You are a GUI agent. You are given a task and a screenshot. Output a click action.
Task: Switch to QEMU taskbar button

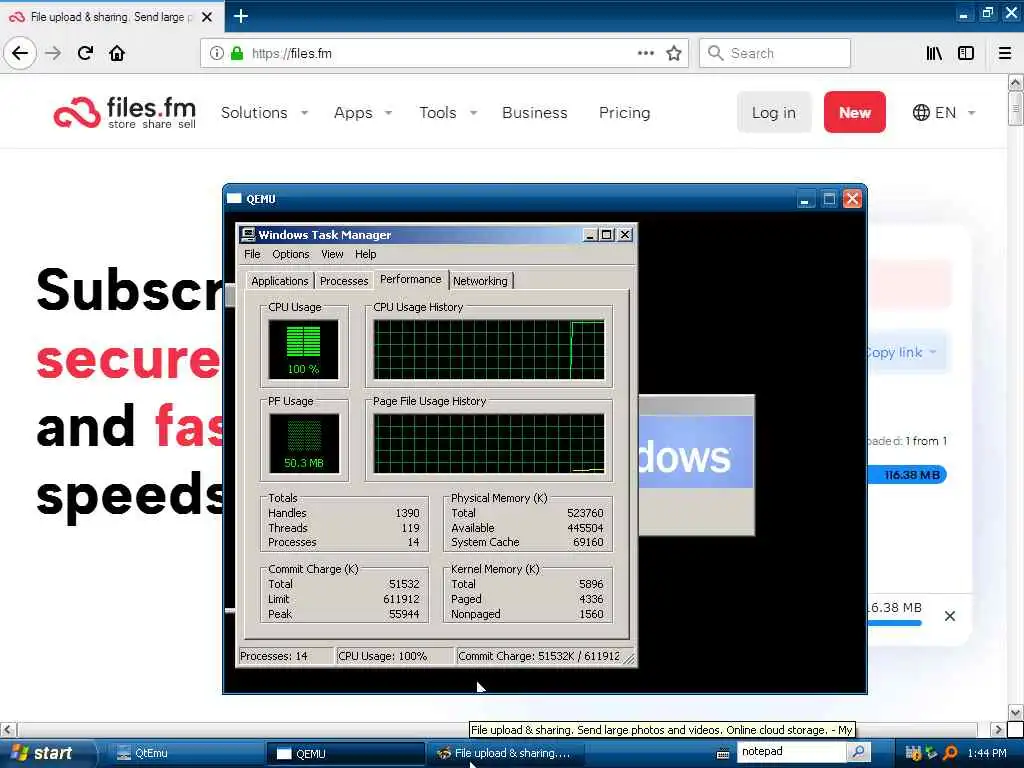(345, 753)
